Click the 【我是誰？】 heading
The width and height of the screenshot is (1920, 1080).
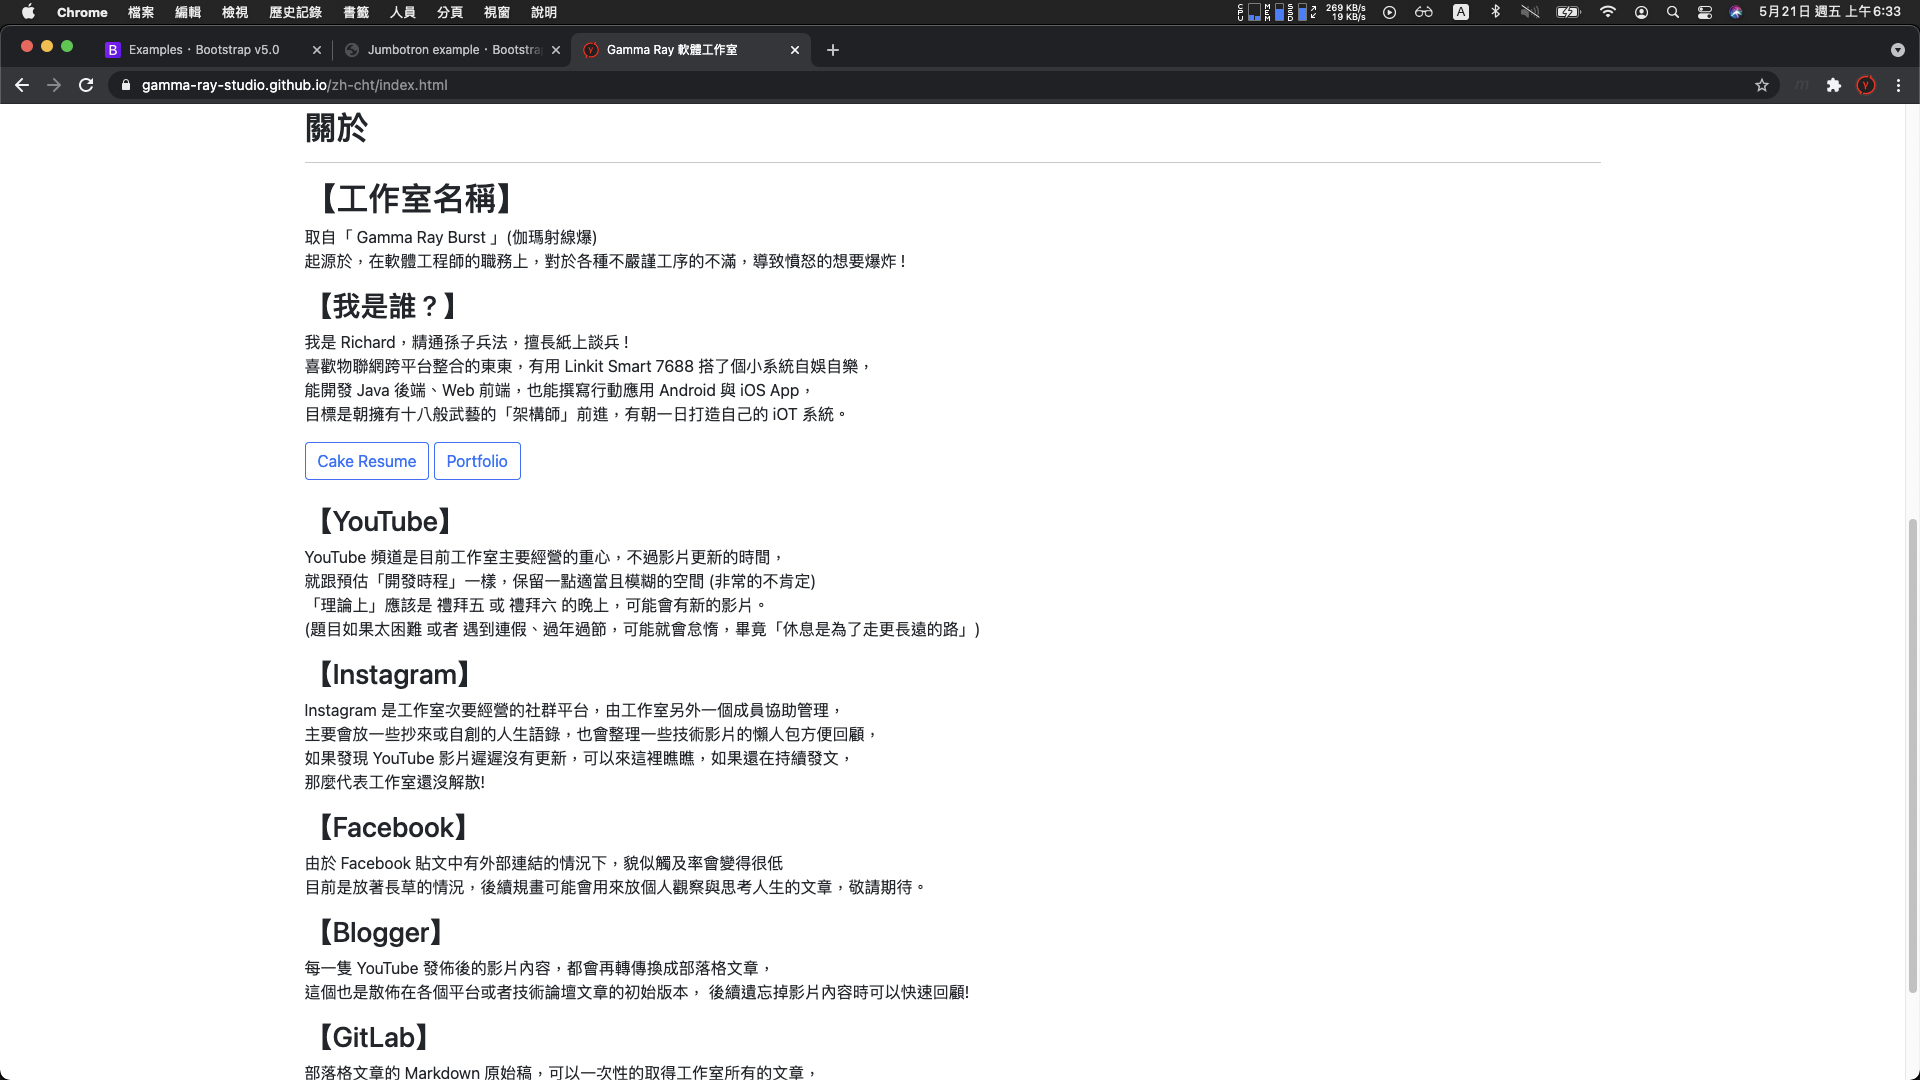point(387,306)
